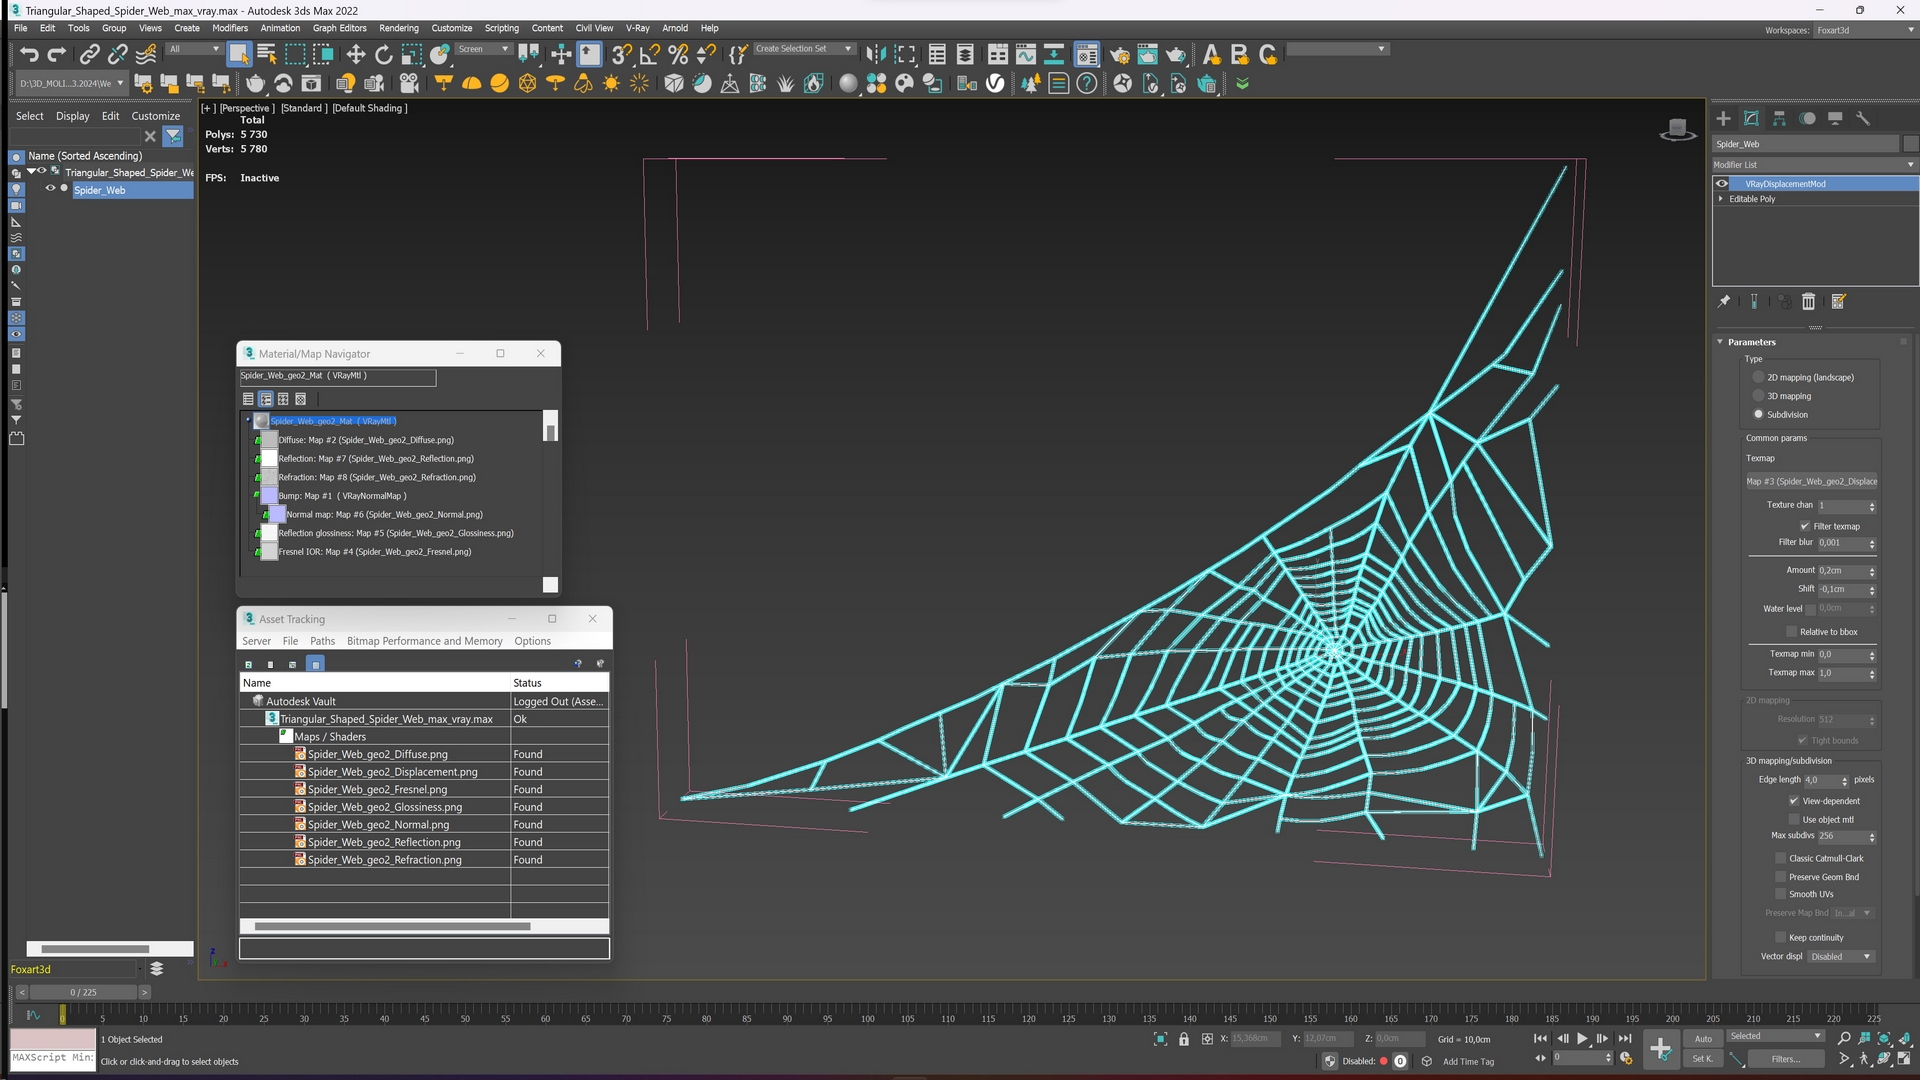Click Spider_Web_geo2_Mat in navigator

tap(332, 419)
